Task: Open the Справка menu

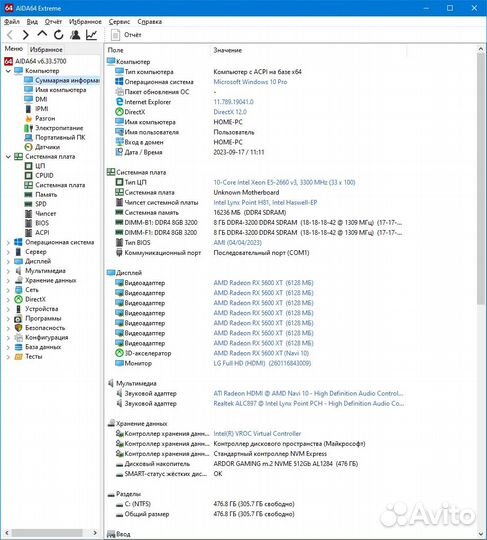Action: point(149,22)
